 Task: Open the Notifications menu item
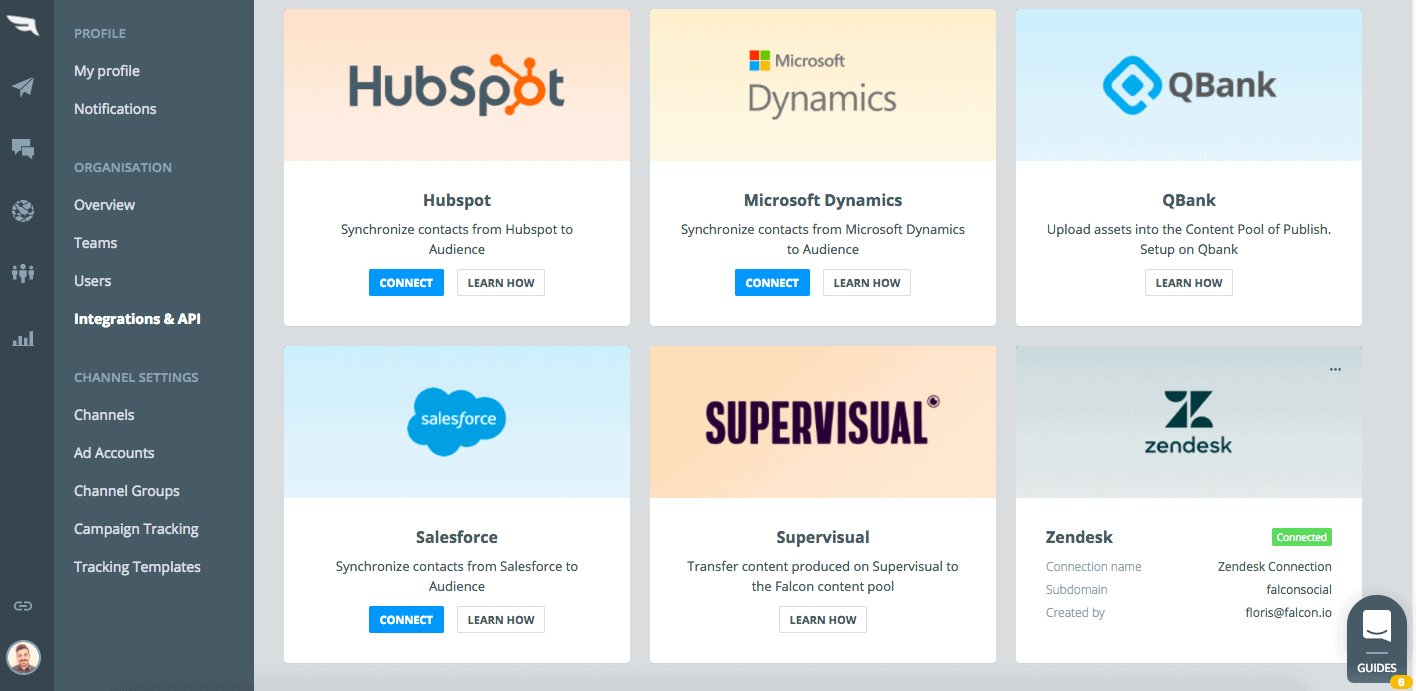click(x=115, y=109)
